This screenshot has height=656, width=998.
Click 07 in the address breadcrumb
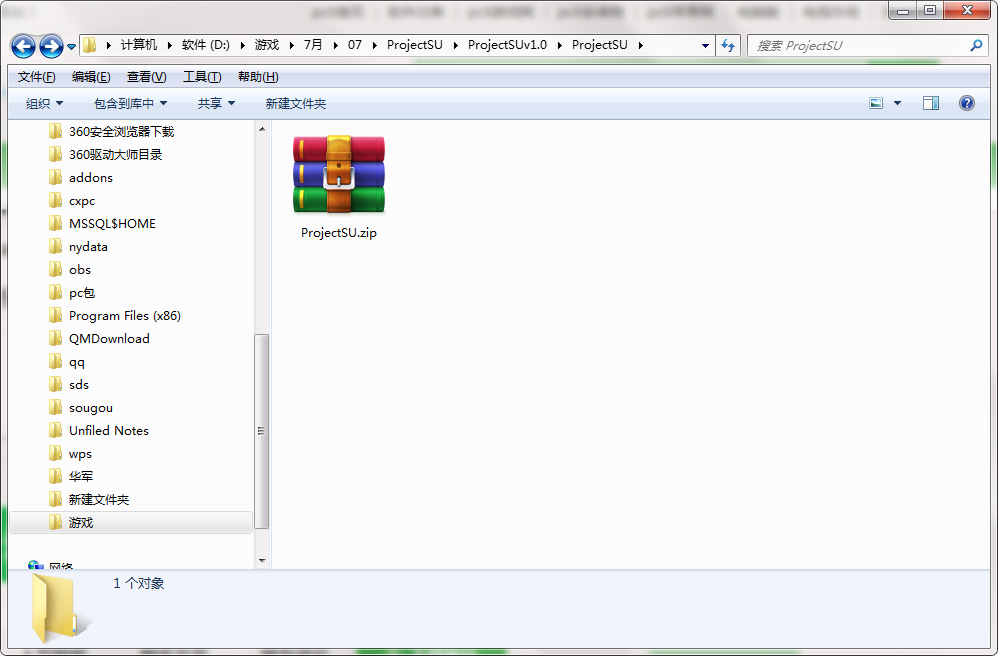pyautogui.click(x=355, y=45)
